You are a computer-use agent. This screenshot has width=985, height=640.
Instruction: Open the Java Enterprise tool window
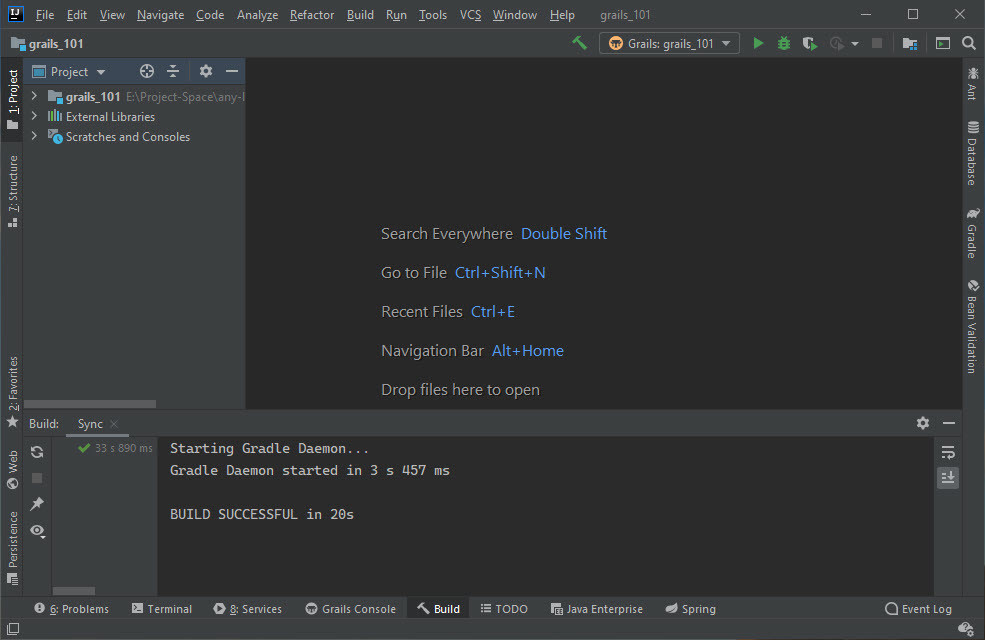(597, 609)
